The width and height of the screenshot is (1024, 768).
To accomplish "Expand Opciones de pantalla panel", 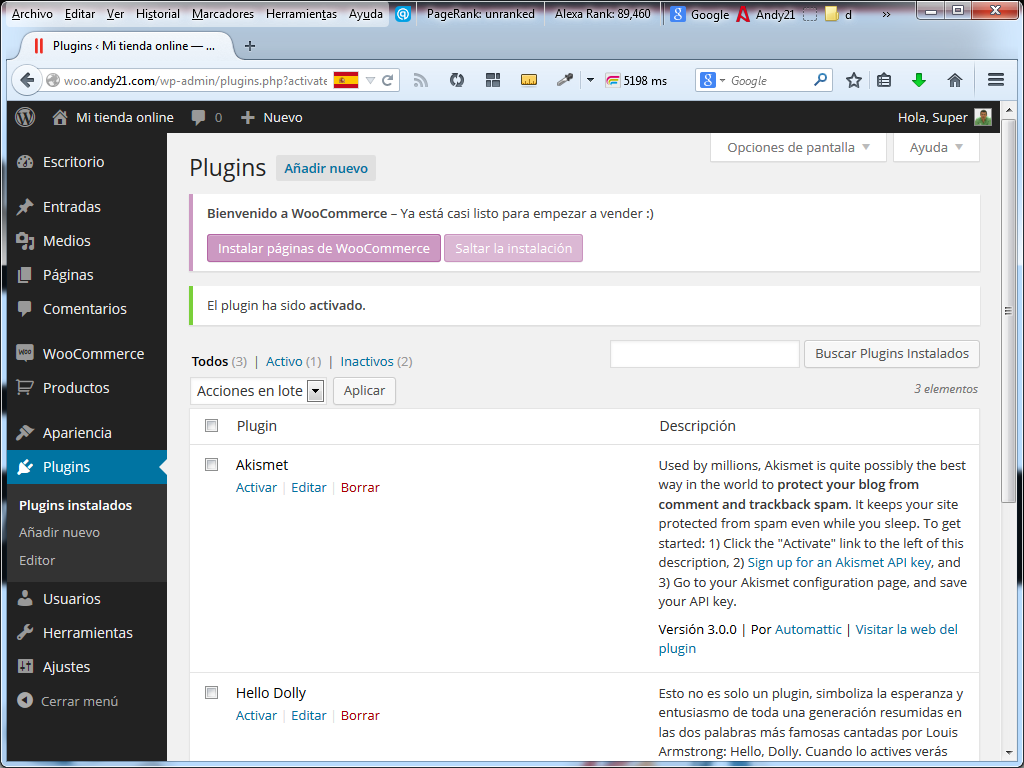I will pos(798,148).
